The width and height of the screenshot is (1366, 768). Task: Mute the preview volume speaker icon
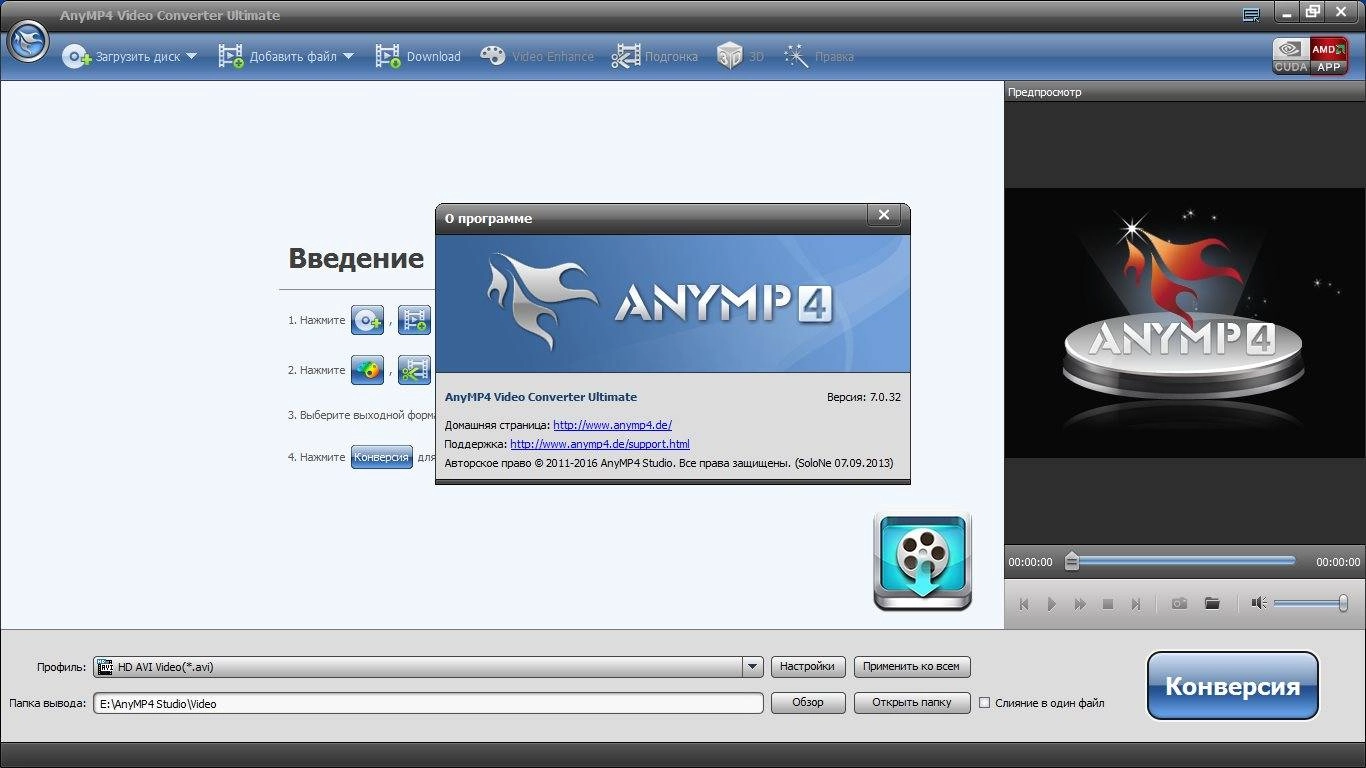pyautogui.click(x=1259, y=603)
